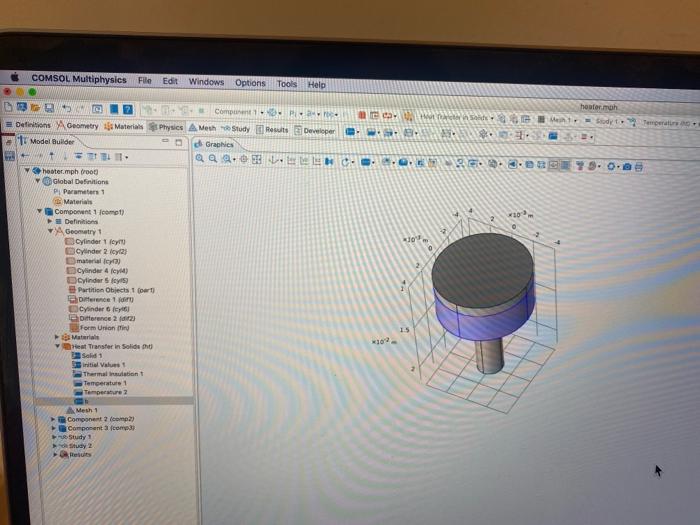Collapse the heater.mph root node

coord(27,170)
